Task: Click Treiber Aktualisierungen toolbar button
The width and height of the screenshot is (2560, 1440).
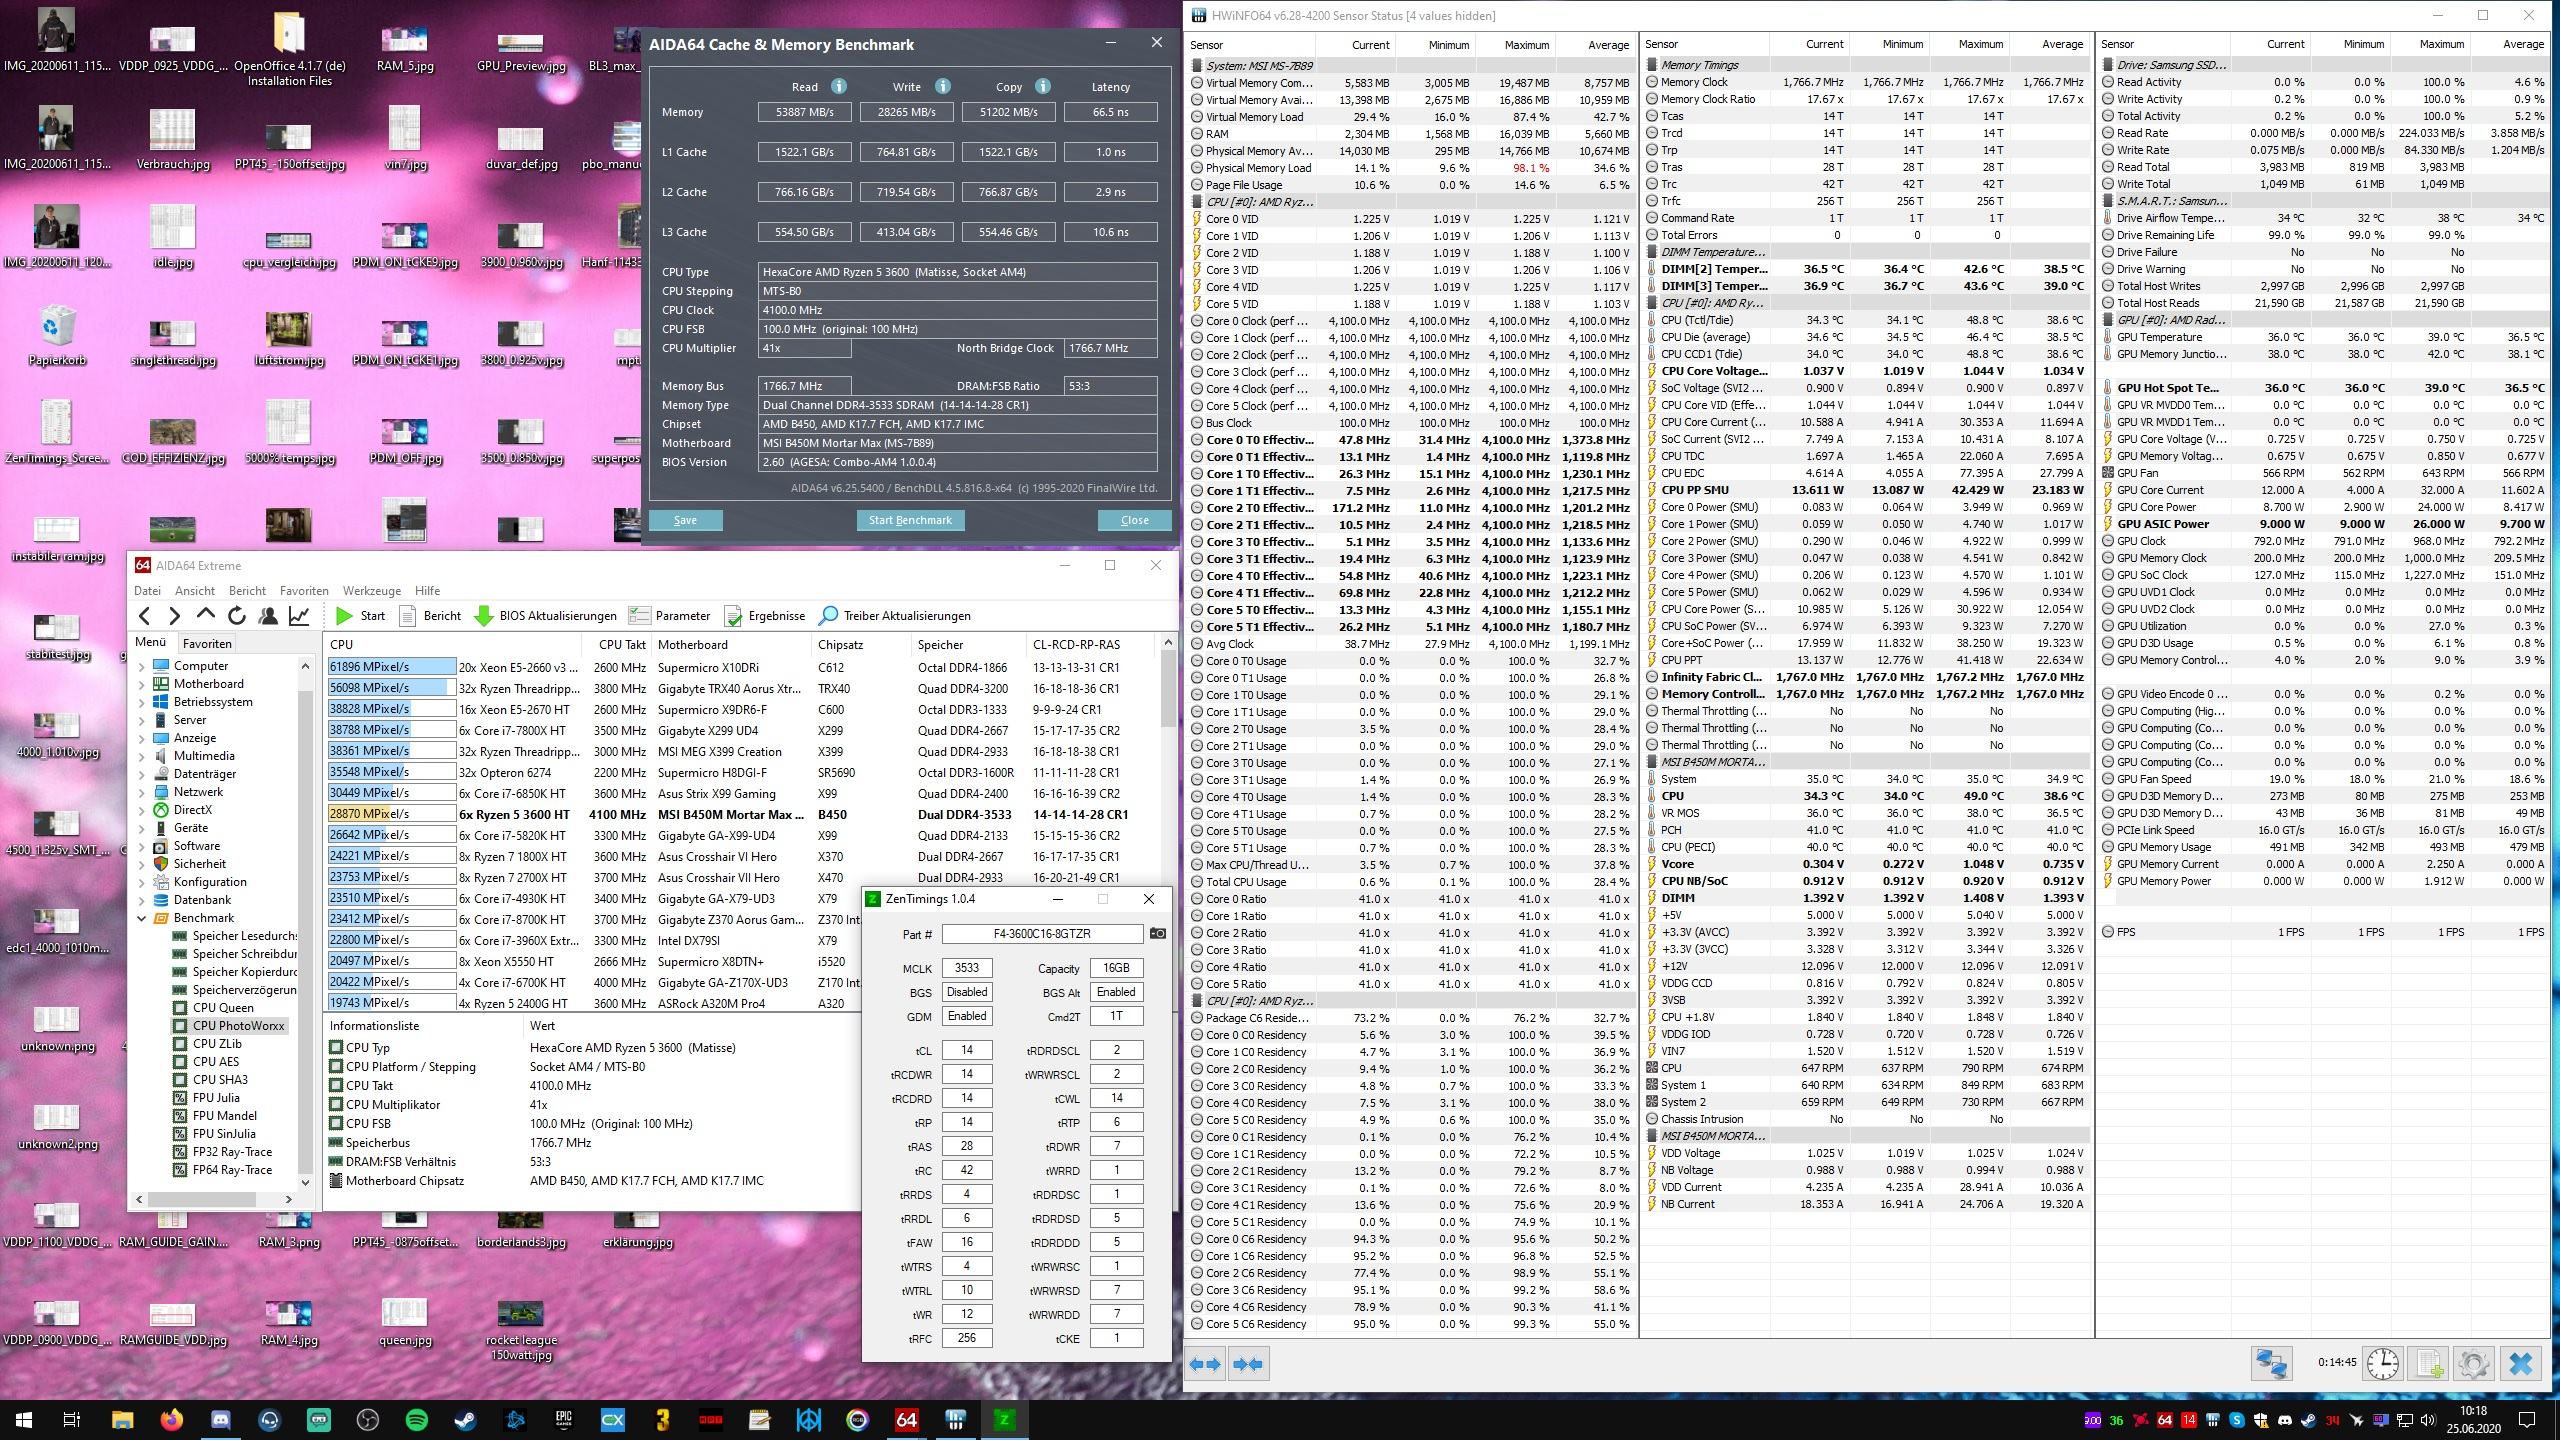Action: [x=895, y=616]
